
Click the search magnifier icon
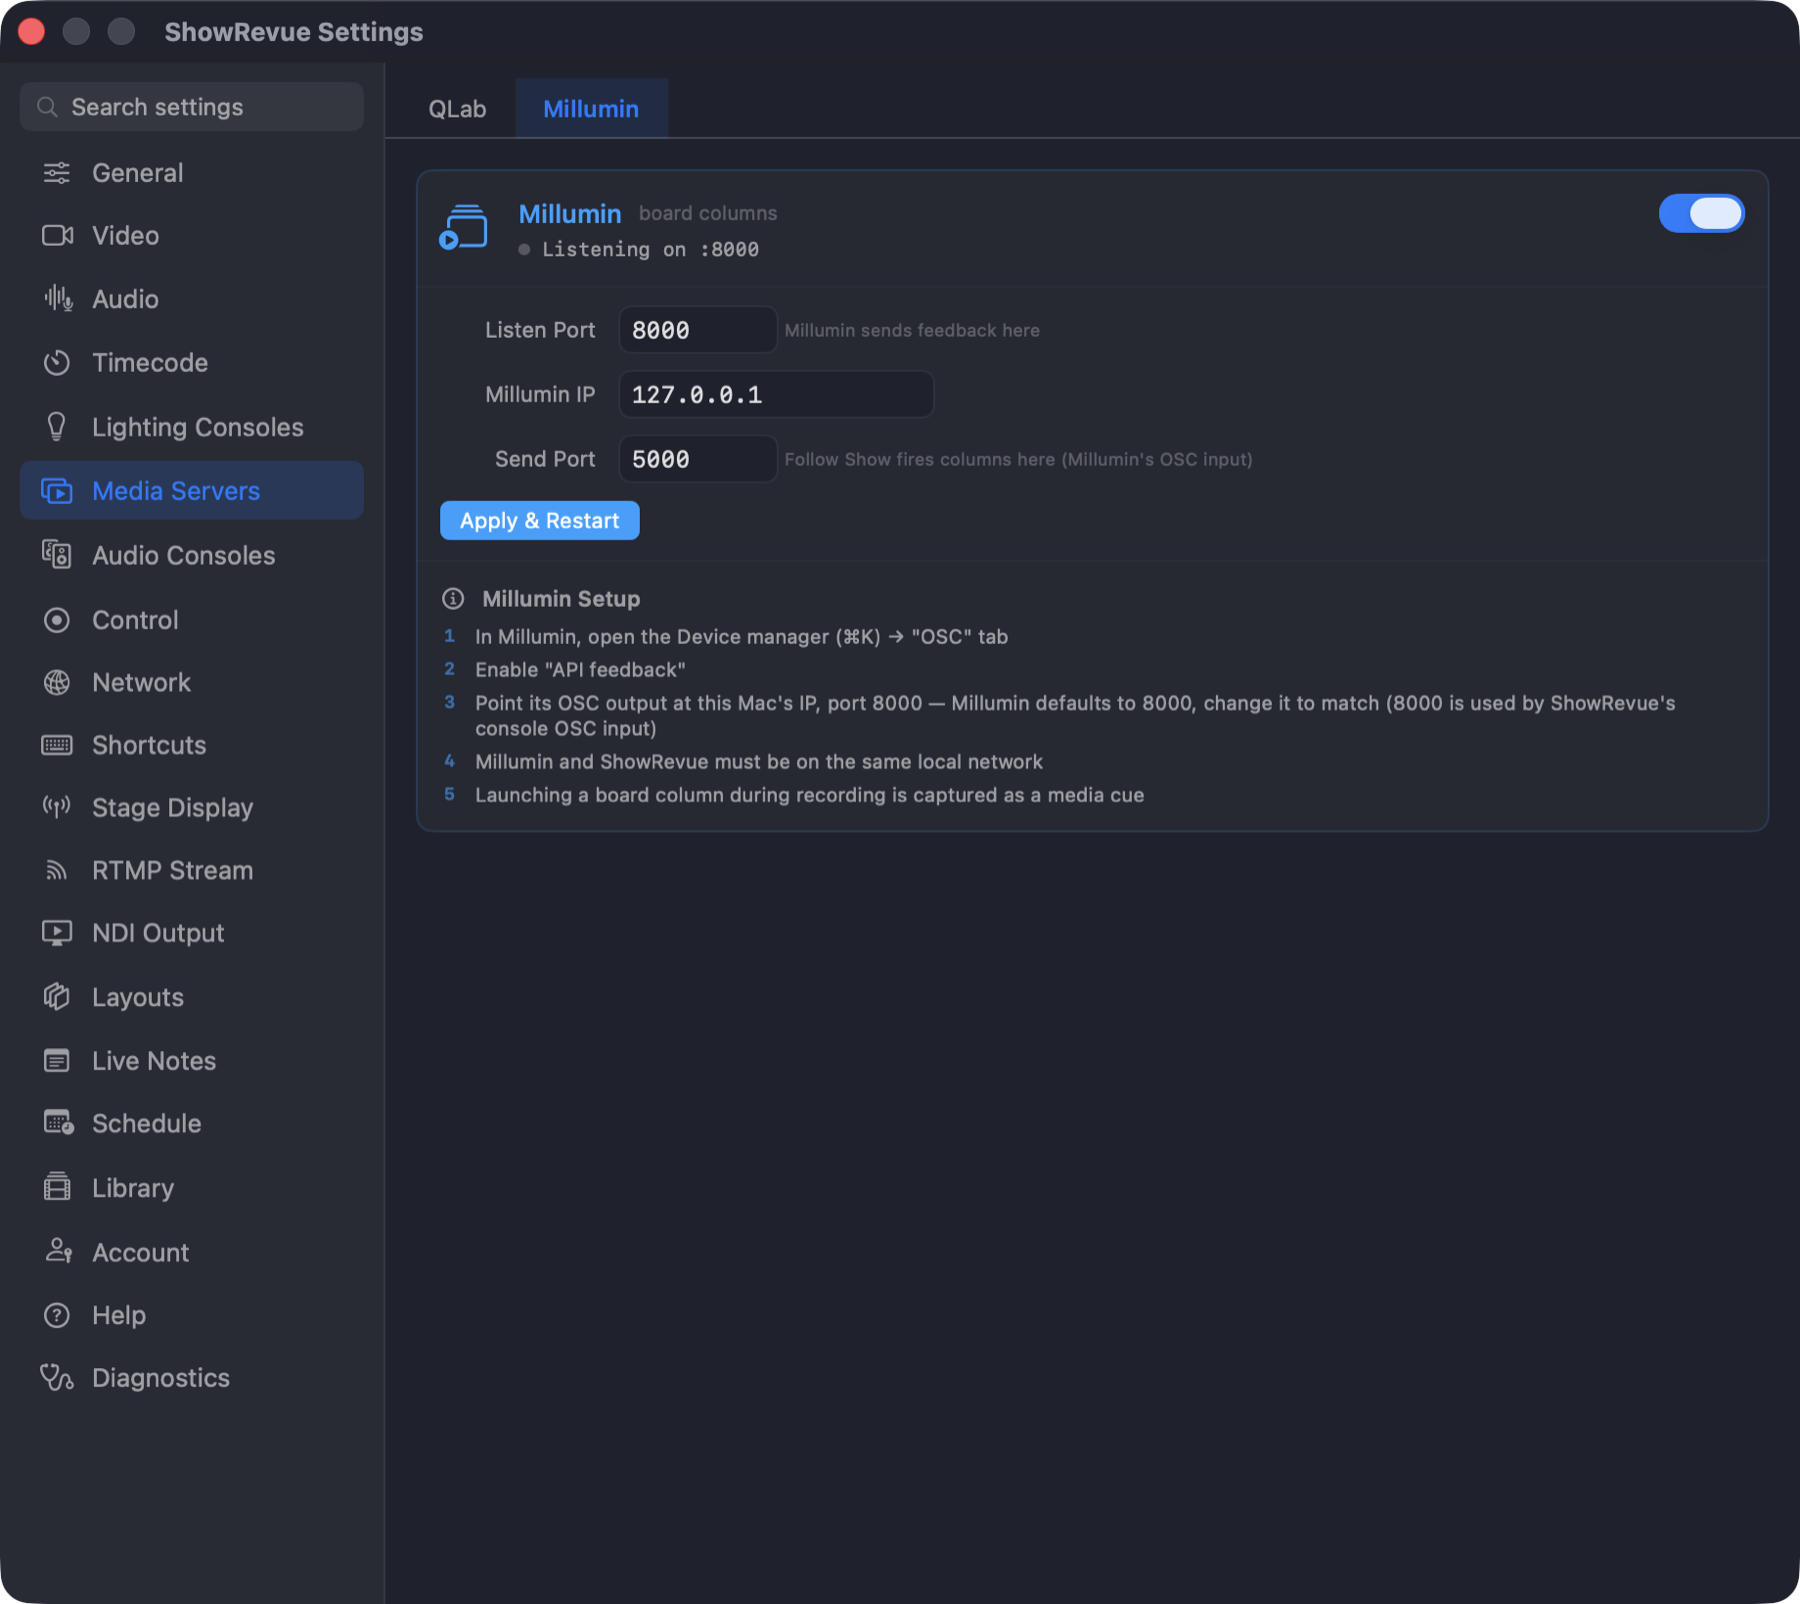[x=47, y=107]
